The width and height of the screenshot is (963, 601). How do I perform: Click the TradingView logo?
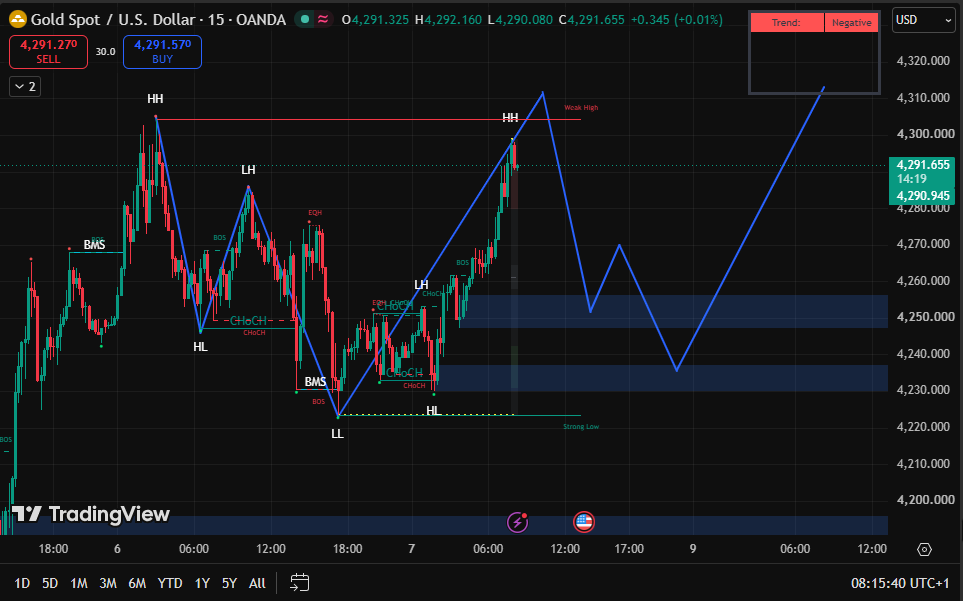(91, 514)
